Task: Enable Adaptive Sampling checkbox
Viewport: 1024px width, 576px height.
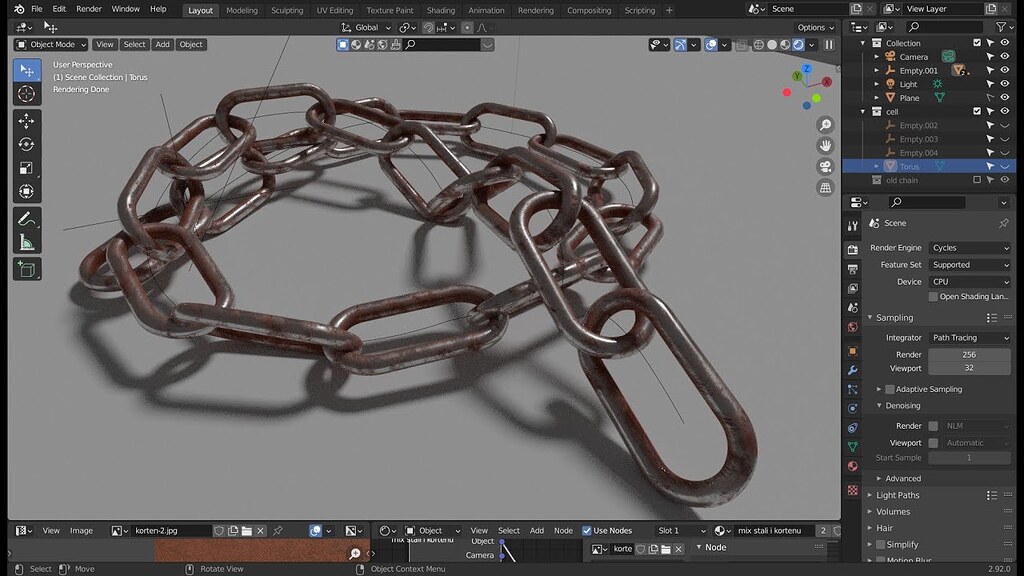Action: [889, 389]
